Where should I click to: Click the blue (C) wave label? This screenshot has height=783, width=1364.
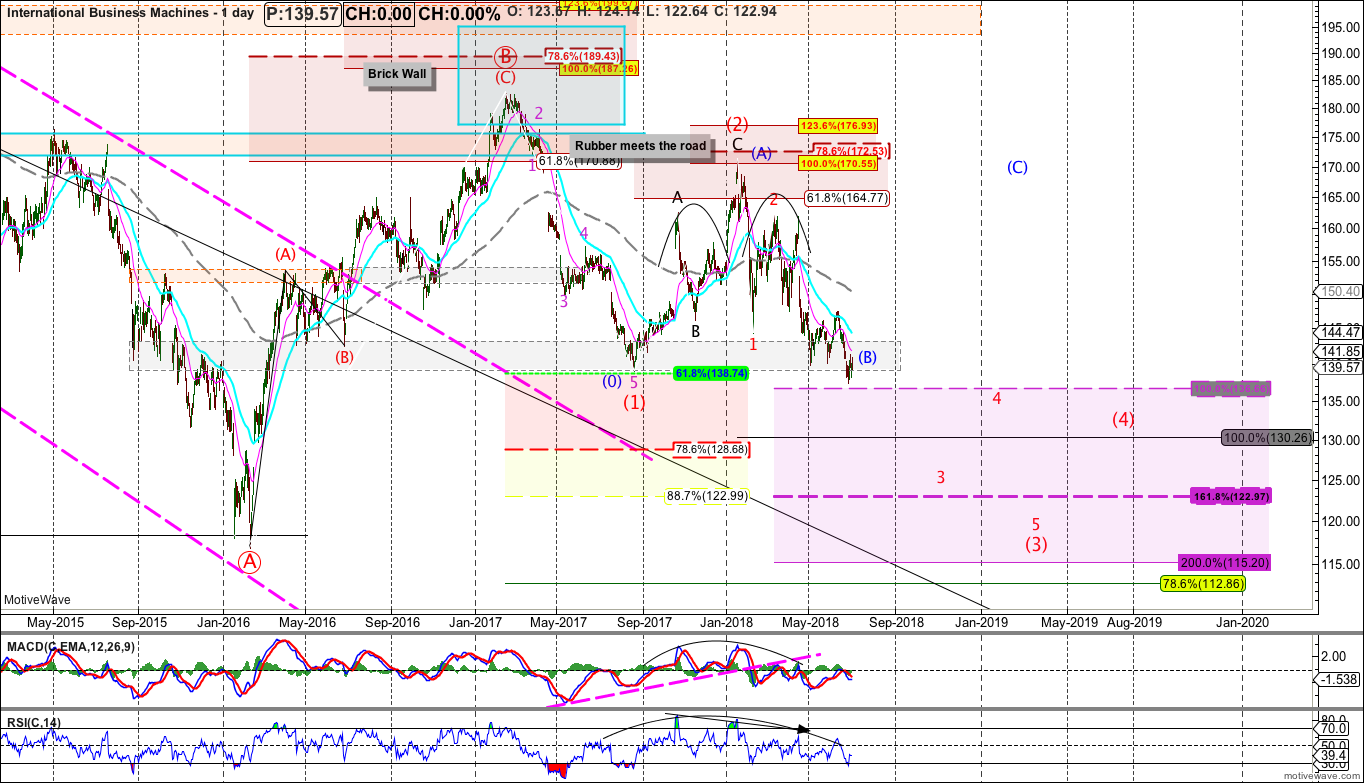(x=1017, y=167)
